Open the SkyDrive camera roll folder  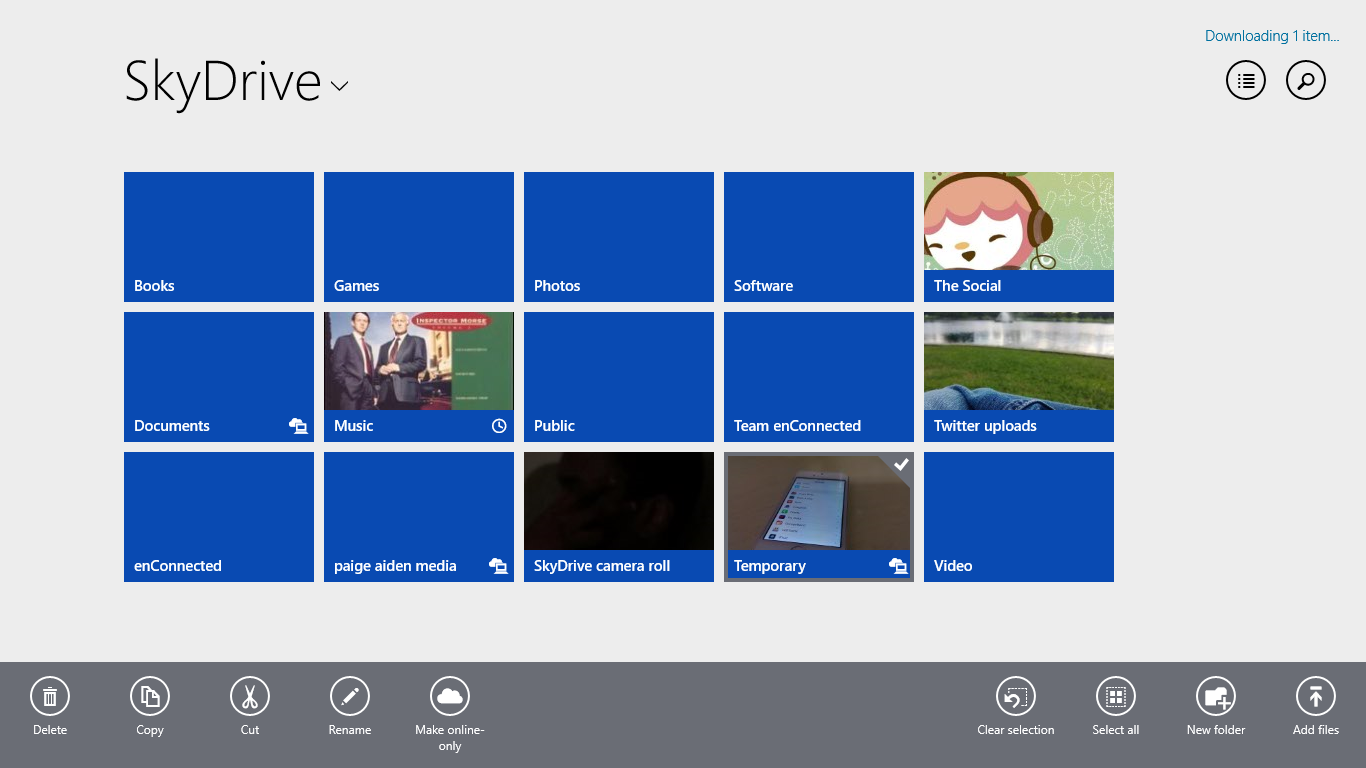(619, 517)
